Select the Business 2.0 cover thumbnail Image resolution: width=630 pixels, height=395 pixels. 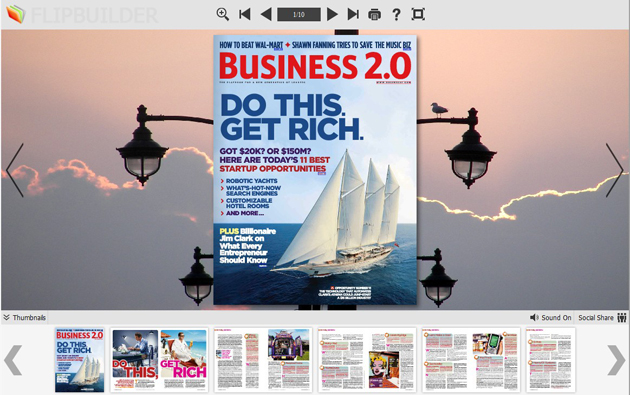tap(80, 360)
